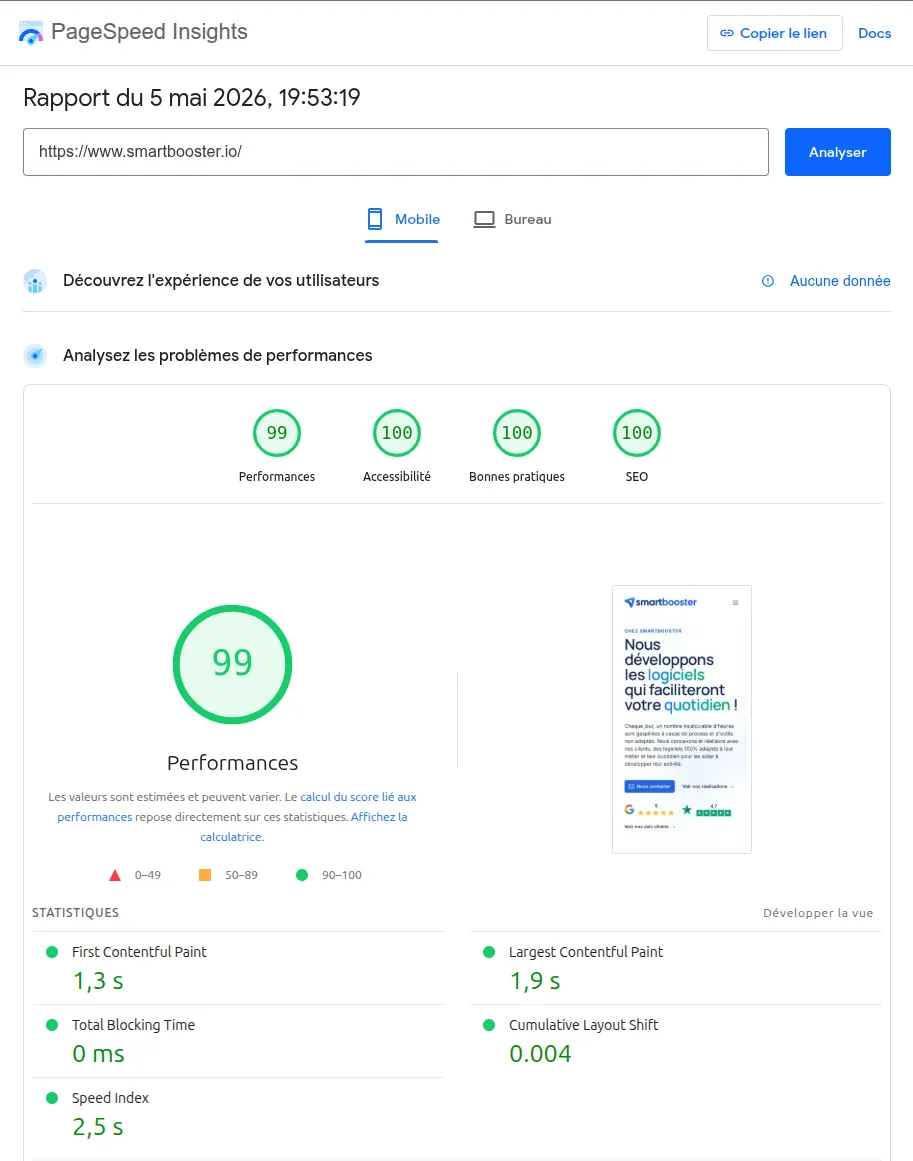Select the 100 SEO score gauge

click(637, 433)
